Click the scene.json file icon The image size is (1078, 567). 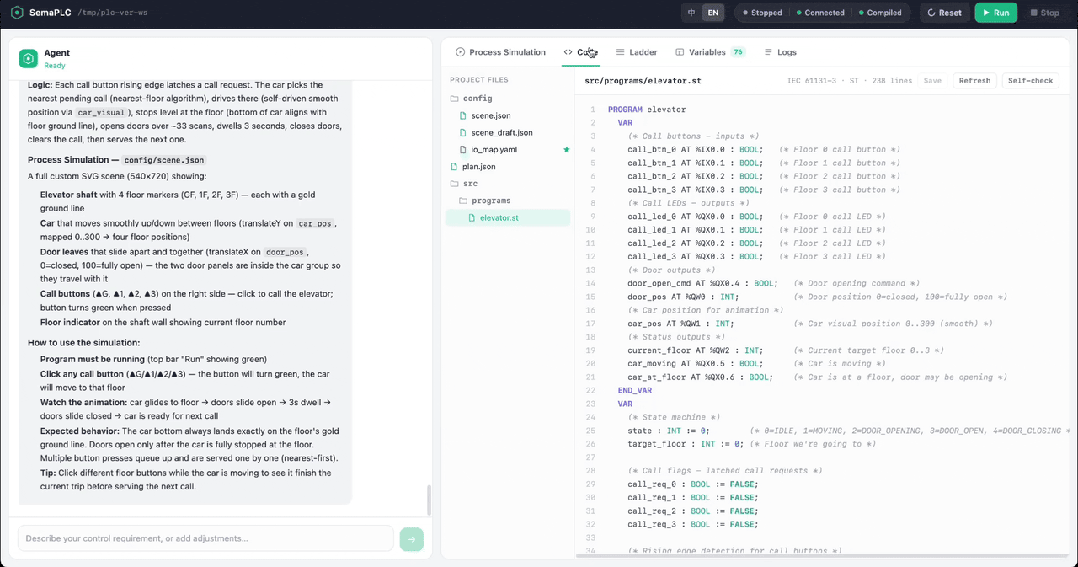[463, 116]
